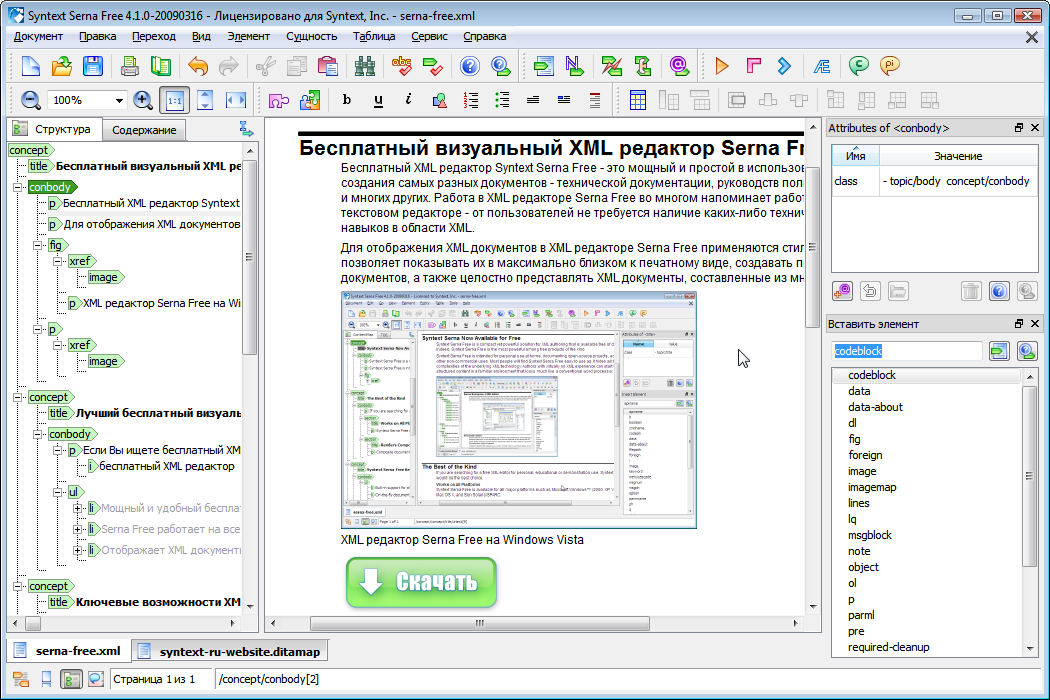Run spell check abc icon
This screenshot has width=1050, height=700.
point(402,66)
